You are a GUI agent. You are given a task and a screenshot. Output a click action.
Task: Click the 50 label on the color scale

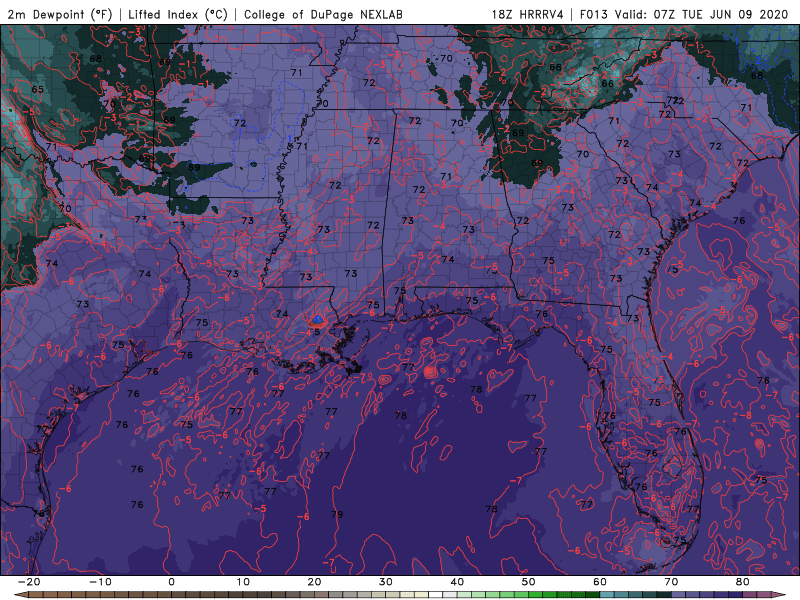(x=529, y=582)
